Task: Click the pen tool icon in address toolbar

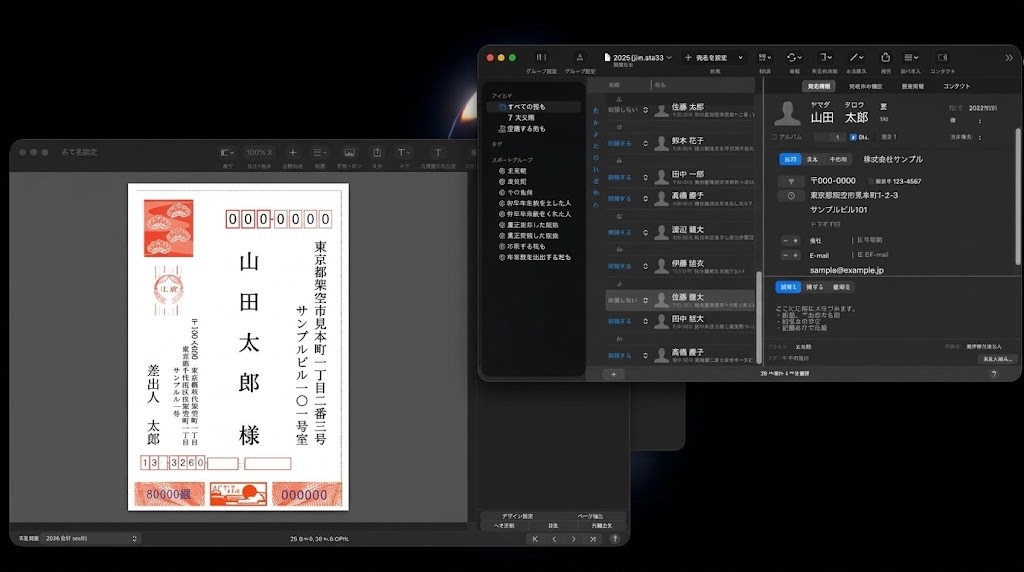Action: [856, 57]
